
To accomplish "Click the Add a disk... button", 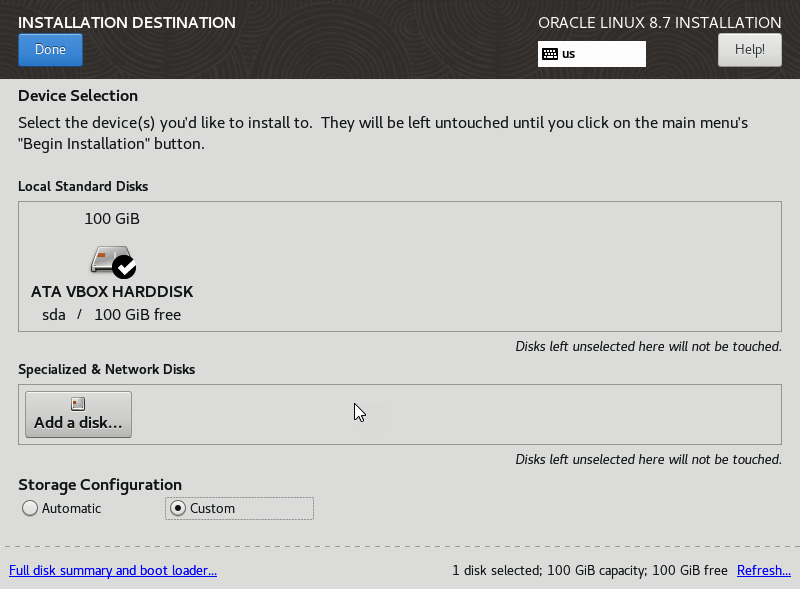I will [79, 414].
